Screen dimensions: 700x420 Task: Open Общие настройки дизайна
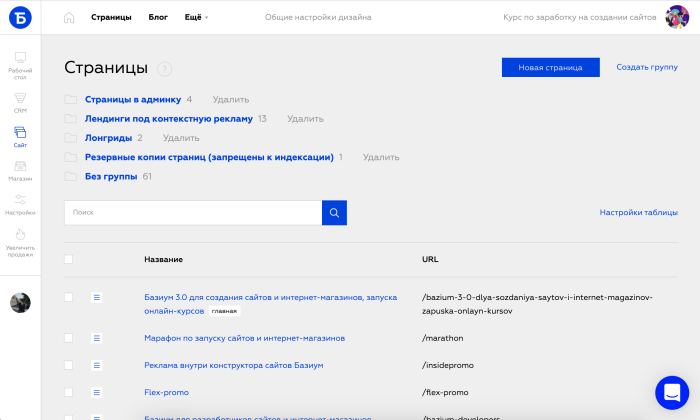(x=318, y=17)
